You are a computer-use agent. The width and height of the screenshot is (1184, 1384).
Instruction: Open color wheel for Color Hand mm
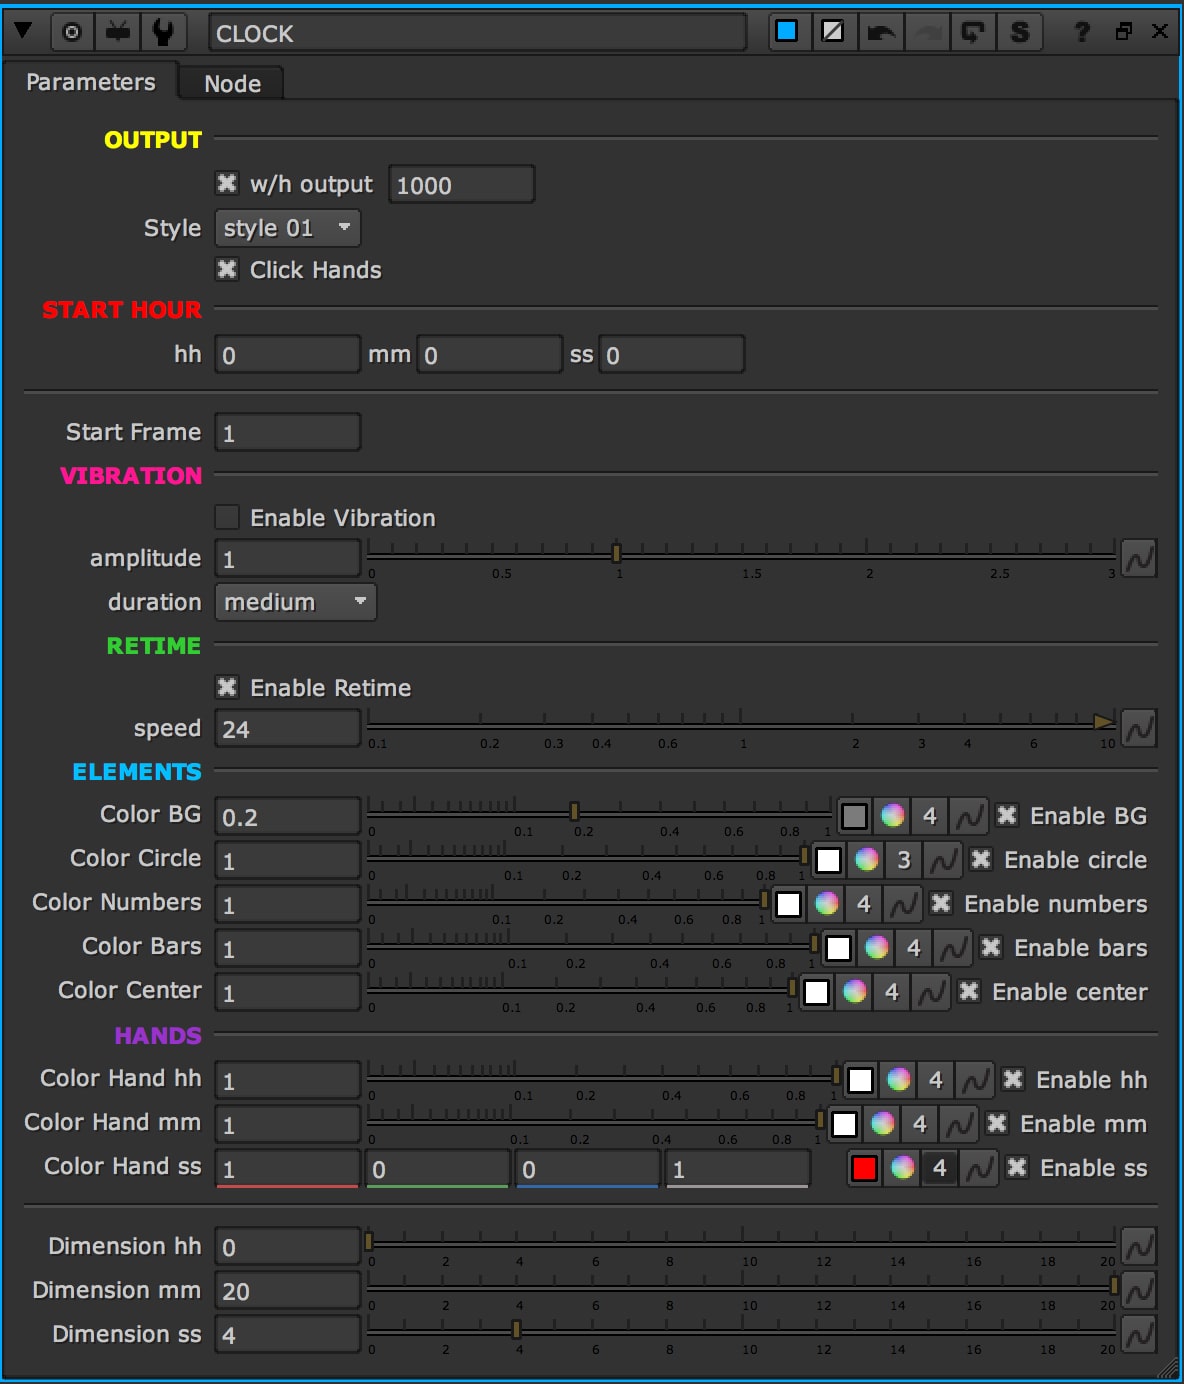coord(882,1124)
